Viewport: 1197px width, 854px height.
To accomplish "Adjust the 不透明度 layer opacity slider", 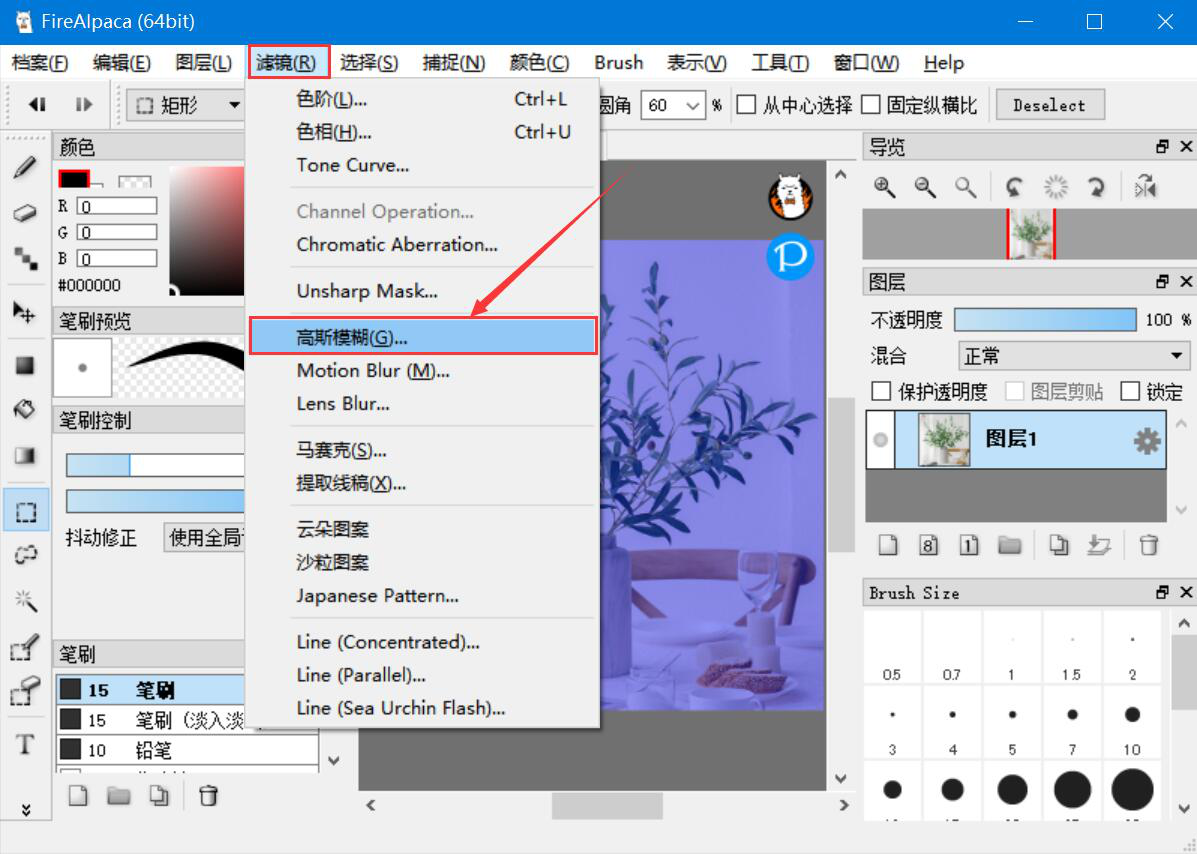I will click(1045, 320).
